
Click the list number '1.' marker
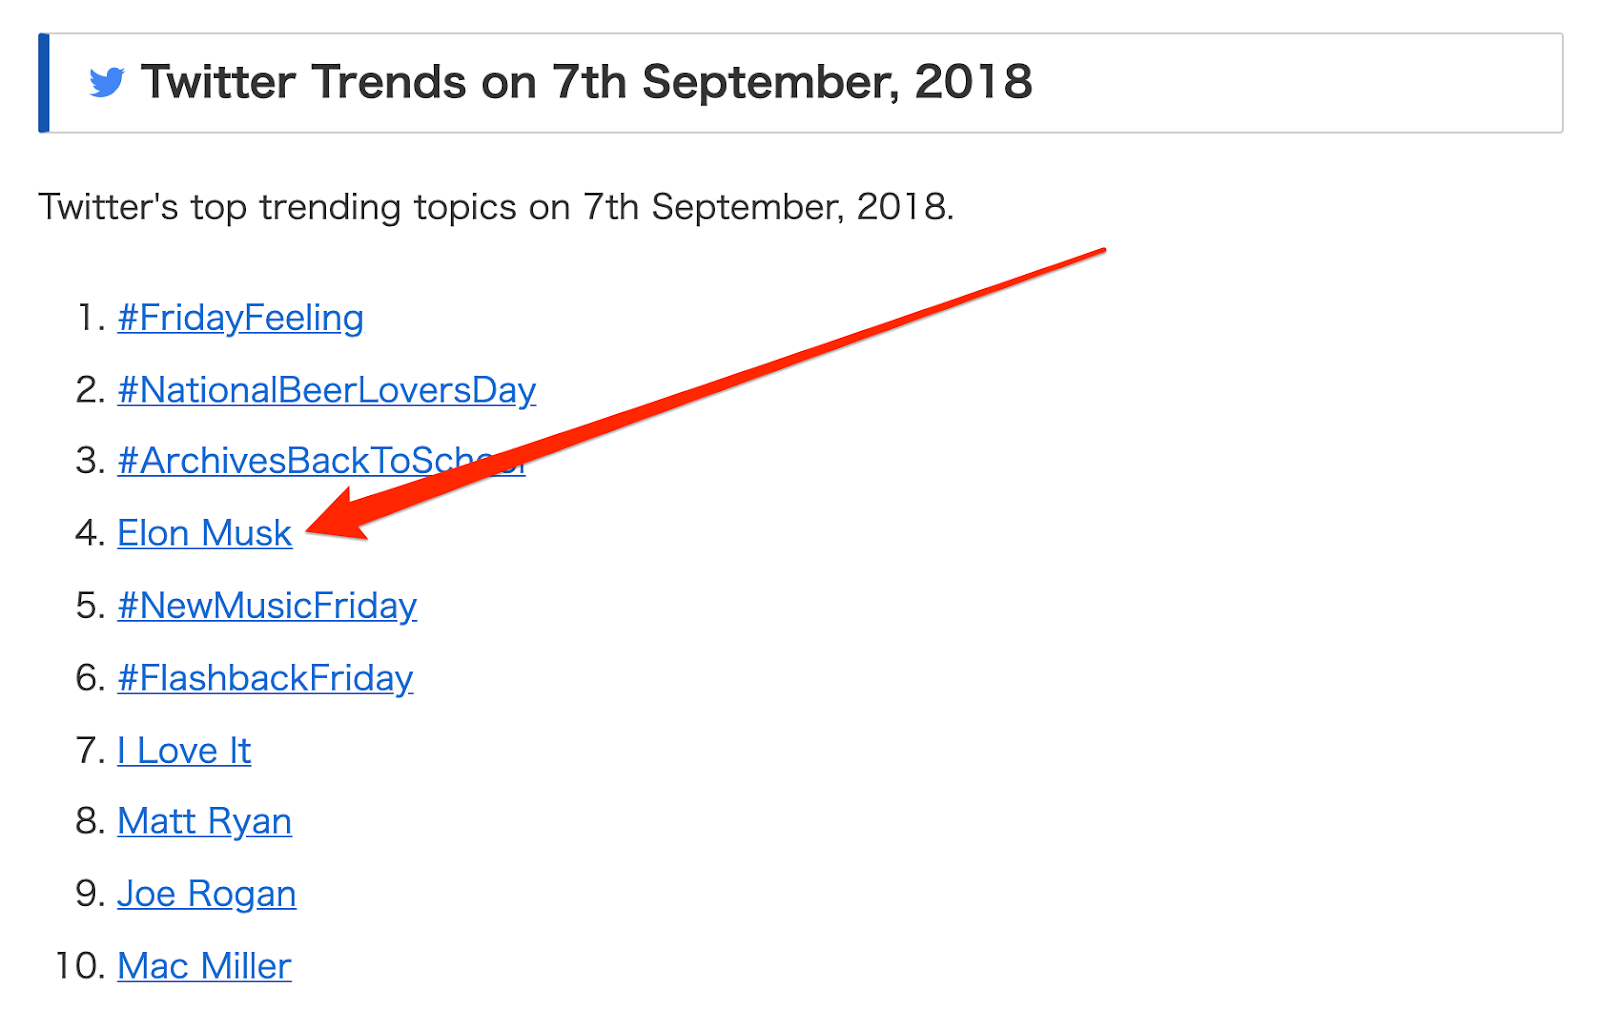pos(91,318)
